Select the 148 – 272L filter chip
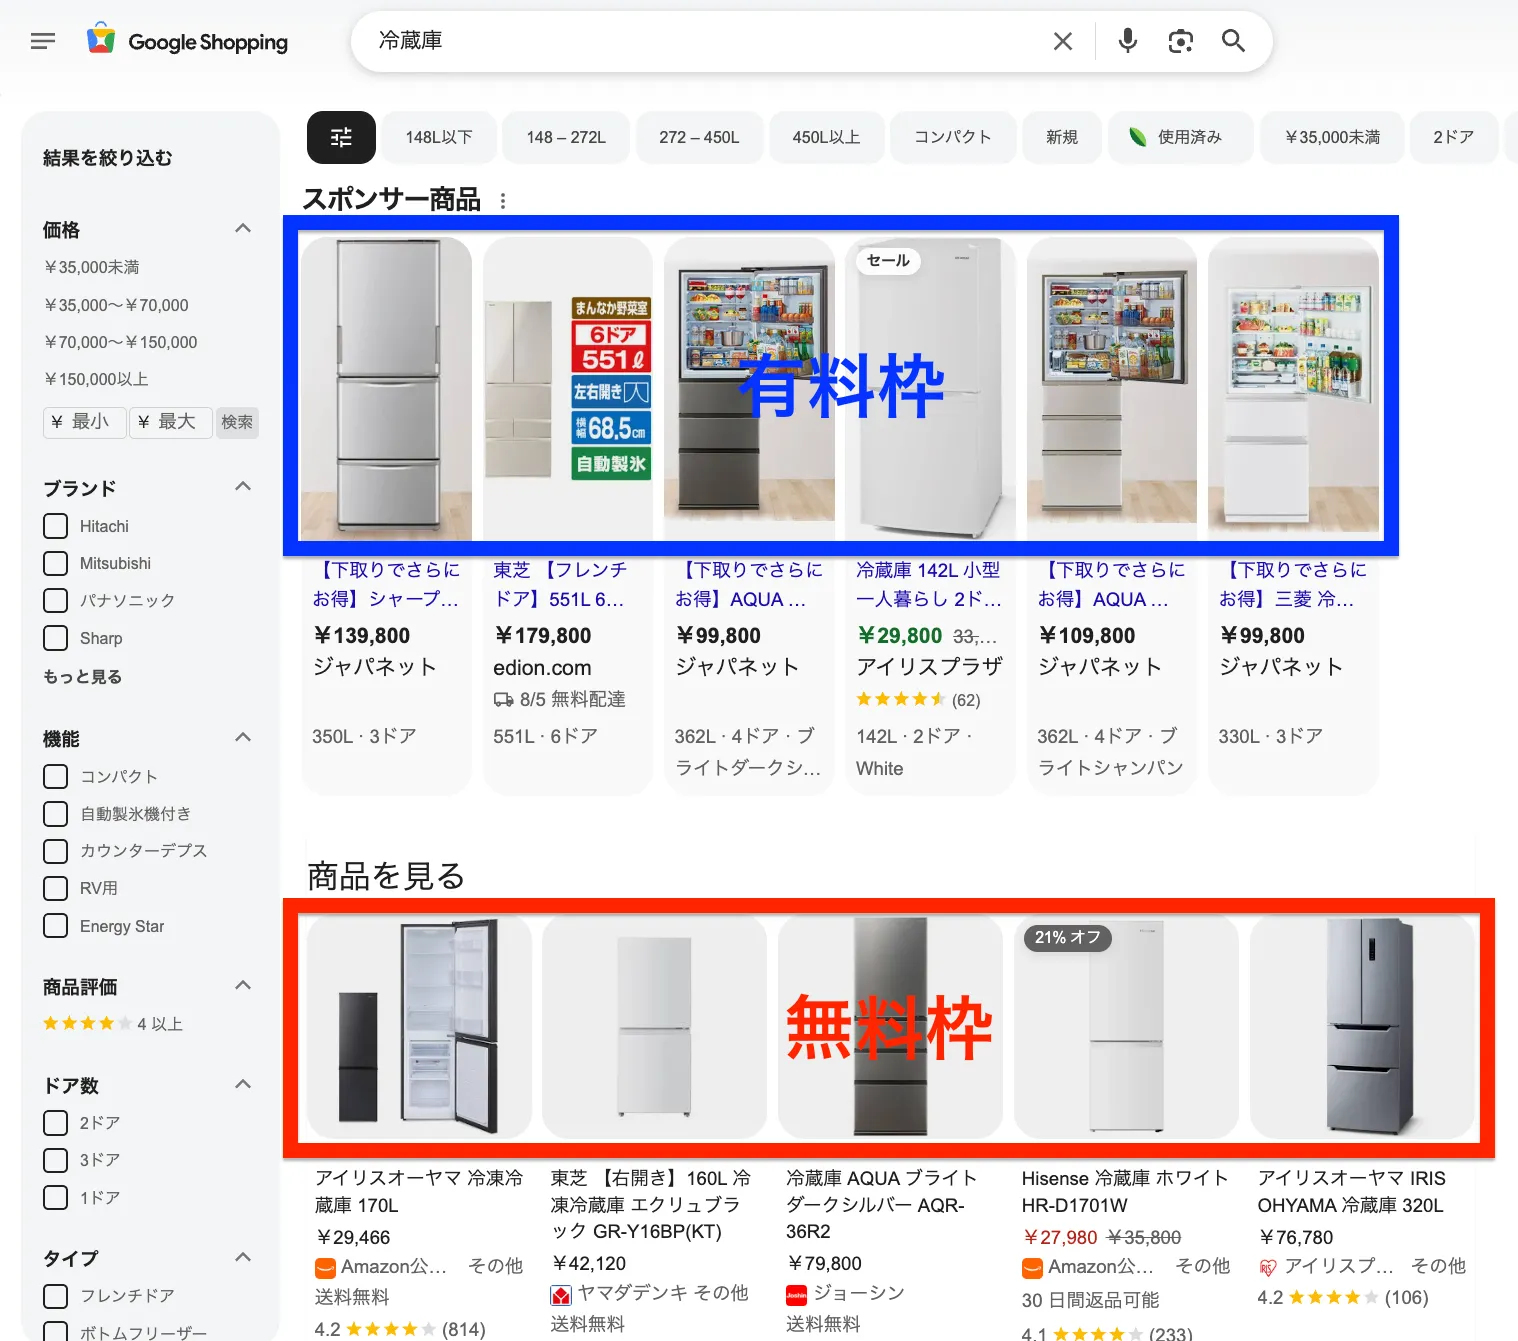1518x1341 pixels. pyautogui.click(x=567, y=137)
